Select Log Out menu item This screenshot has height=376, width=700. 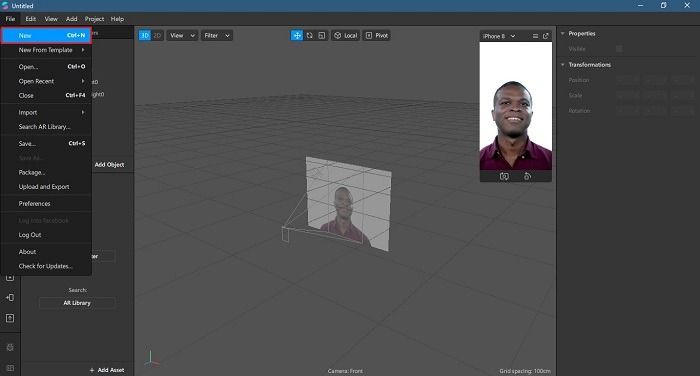(46, 235)
